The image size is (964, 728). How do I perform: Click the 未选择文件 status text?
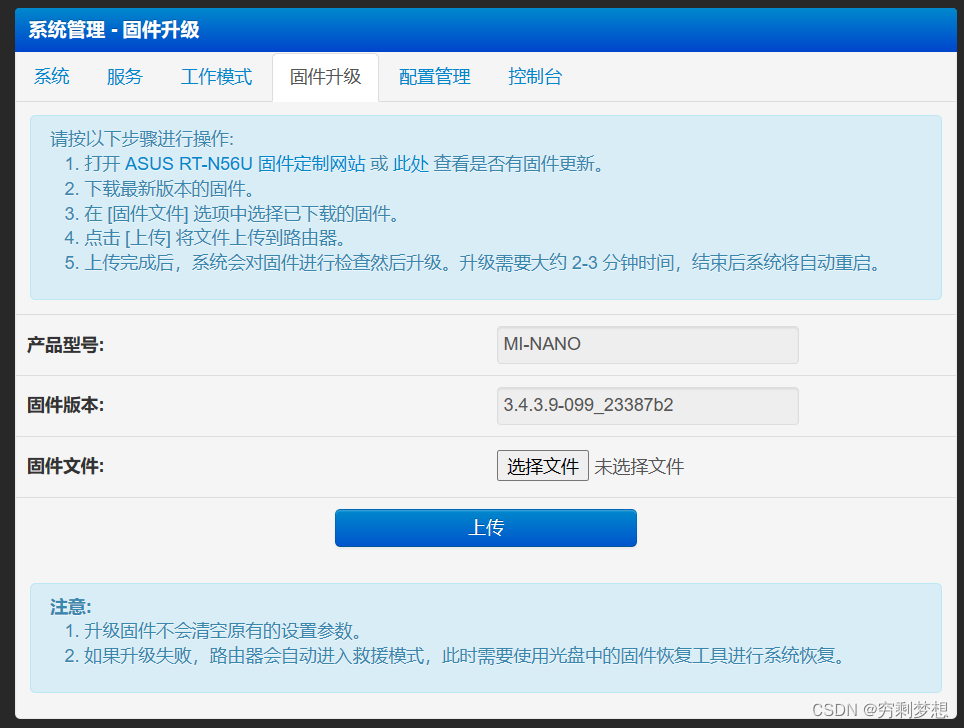[x=639, y=467]
